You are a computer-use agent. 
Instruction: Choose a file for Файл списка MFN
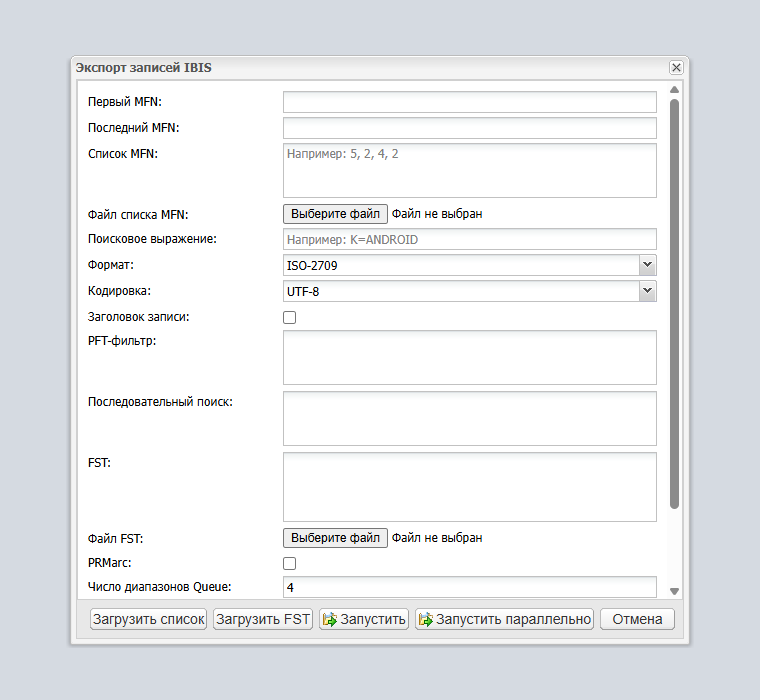coord(335,214)
